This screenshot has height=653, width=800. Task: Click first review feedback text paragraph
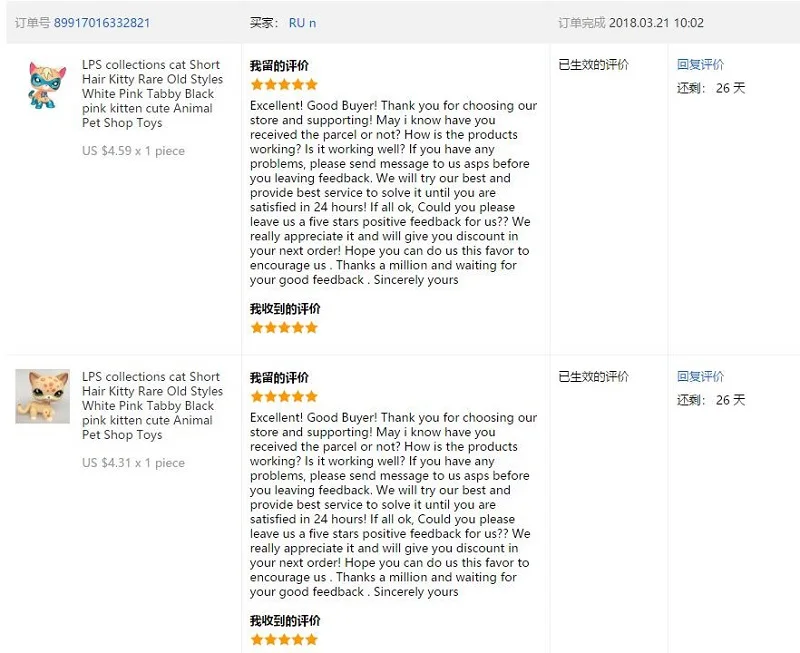coord(393,193)
